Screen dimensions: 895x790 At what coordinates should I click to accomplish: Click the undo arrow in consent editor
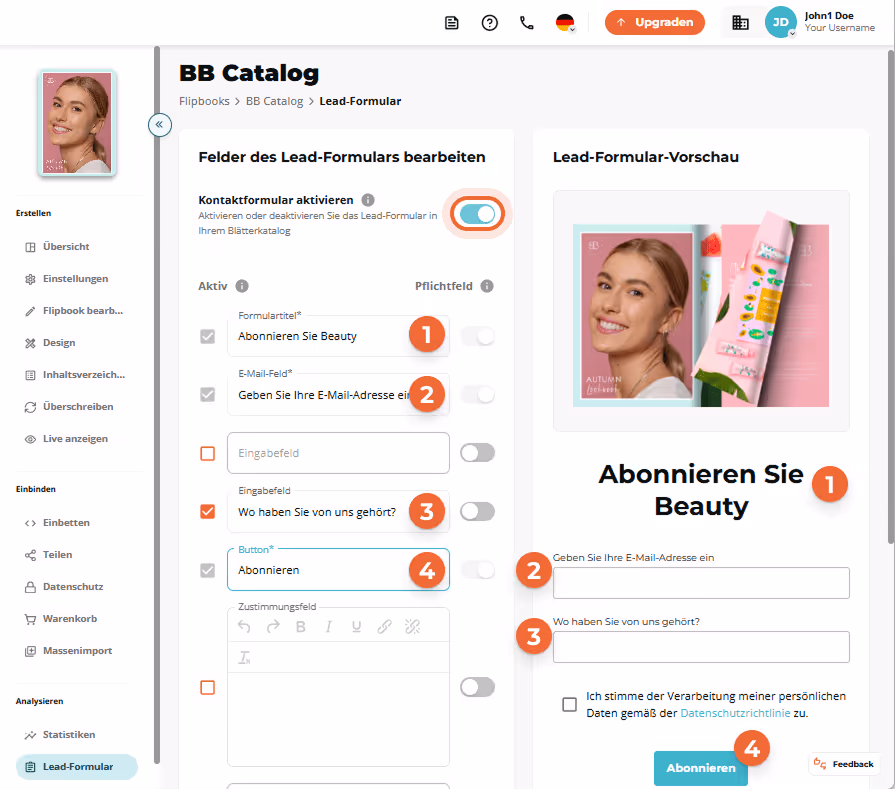pyautogui.click(x=244, y=627)
